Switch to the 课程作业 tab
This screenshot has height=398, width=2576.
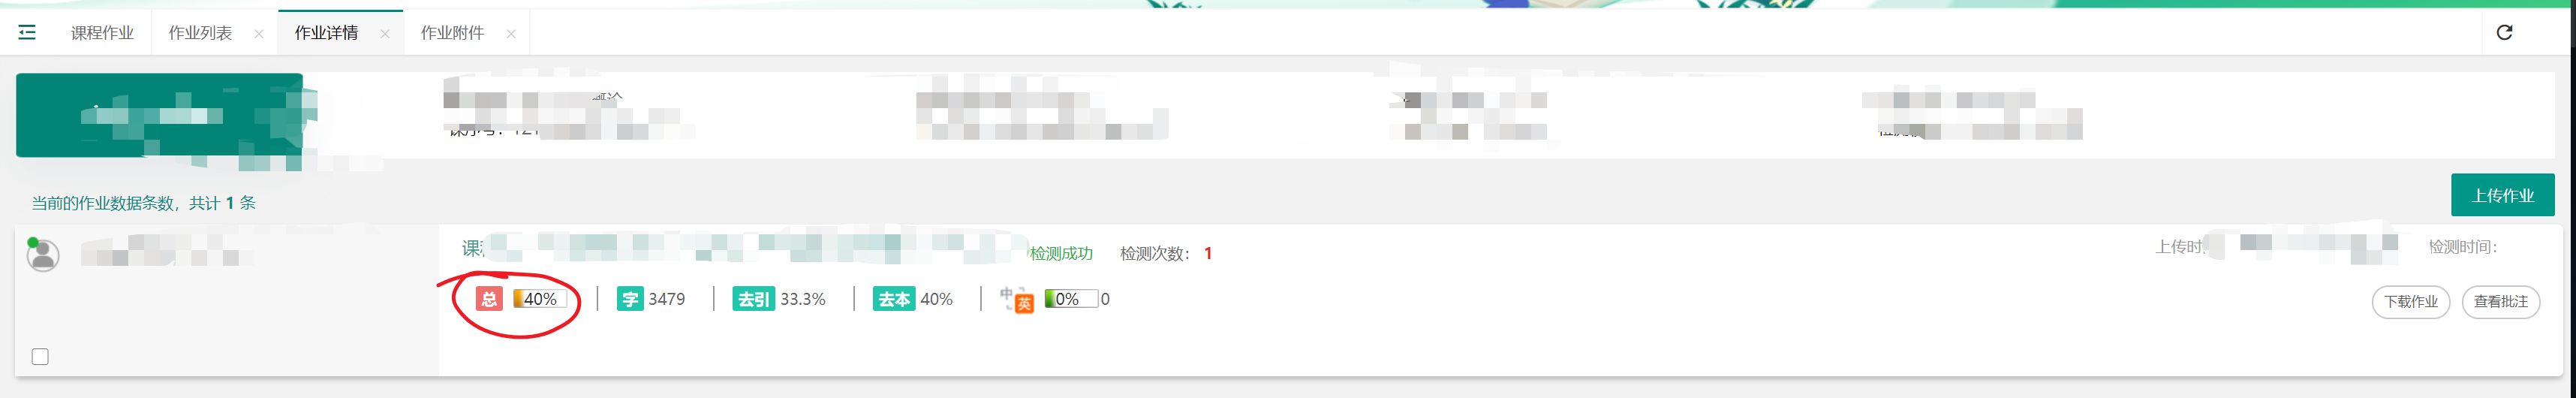click(x=102, y=33)
